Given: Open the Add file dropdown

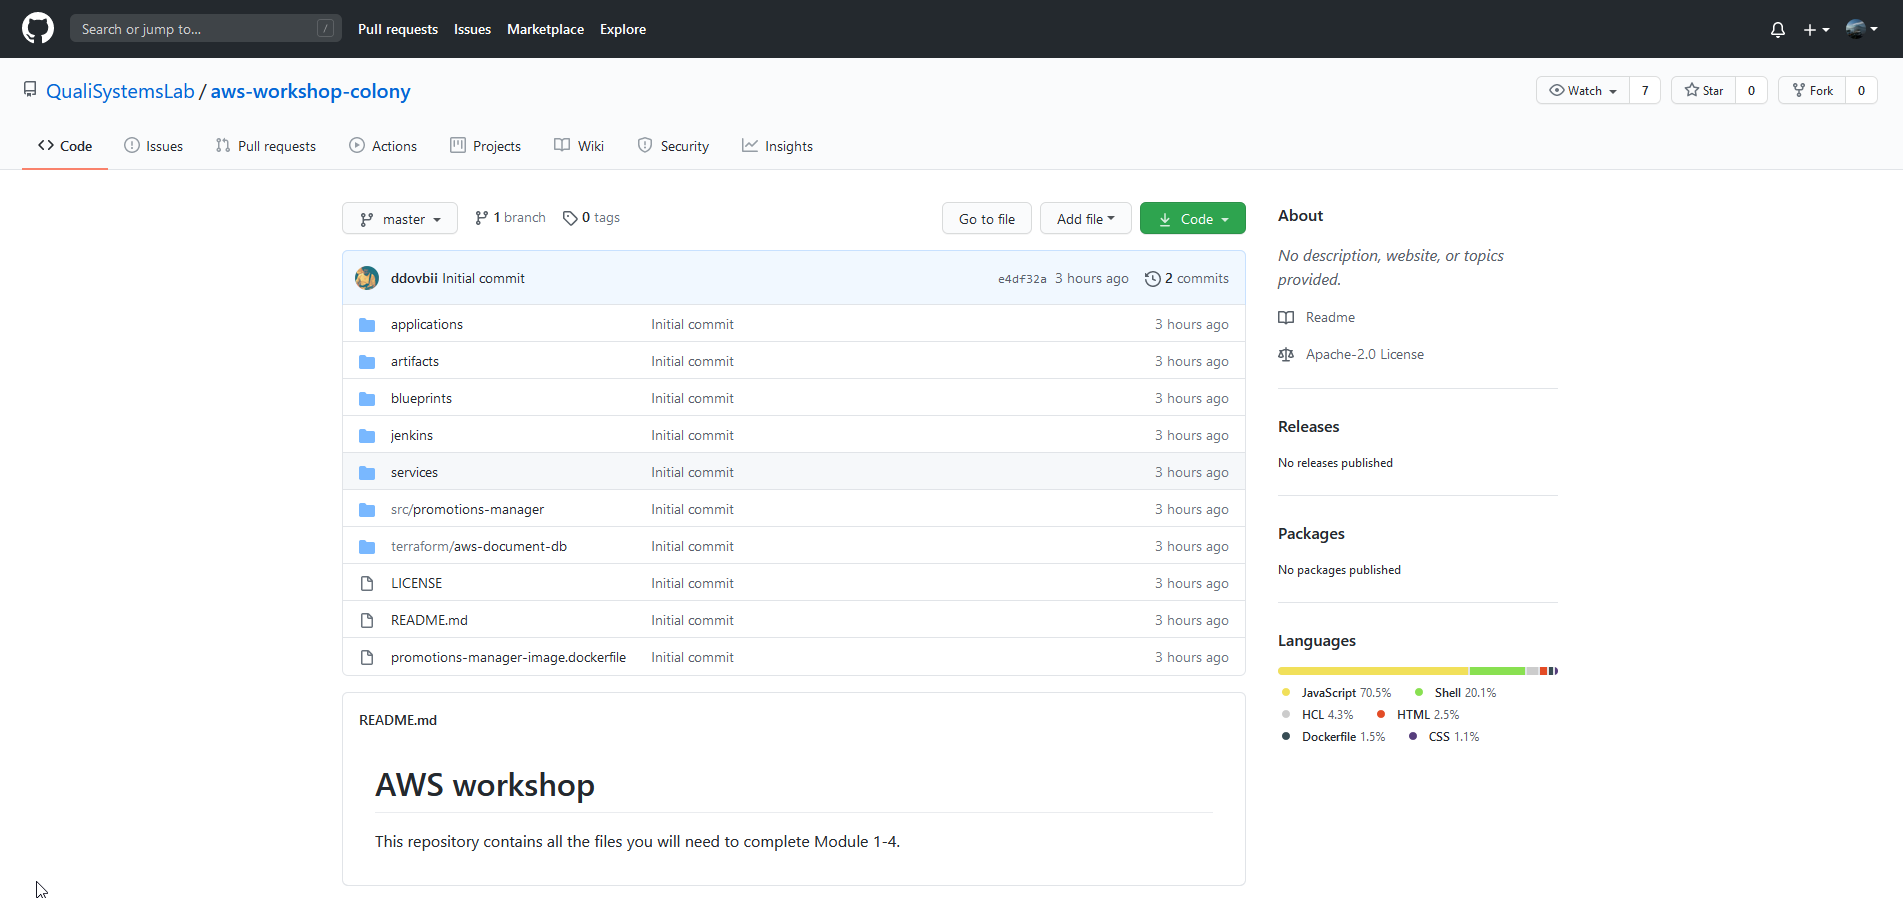Looking at the screenshot, I should 1086,218.
